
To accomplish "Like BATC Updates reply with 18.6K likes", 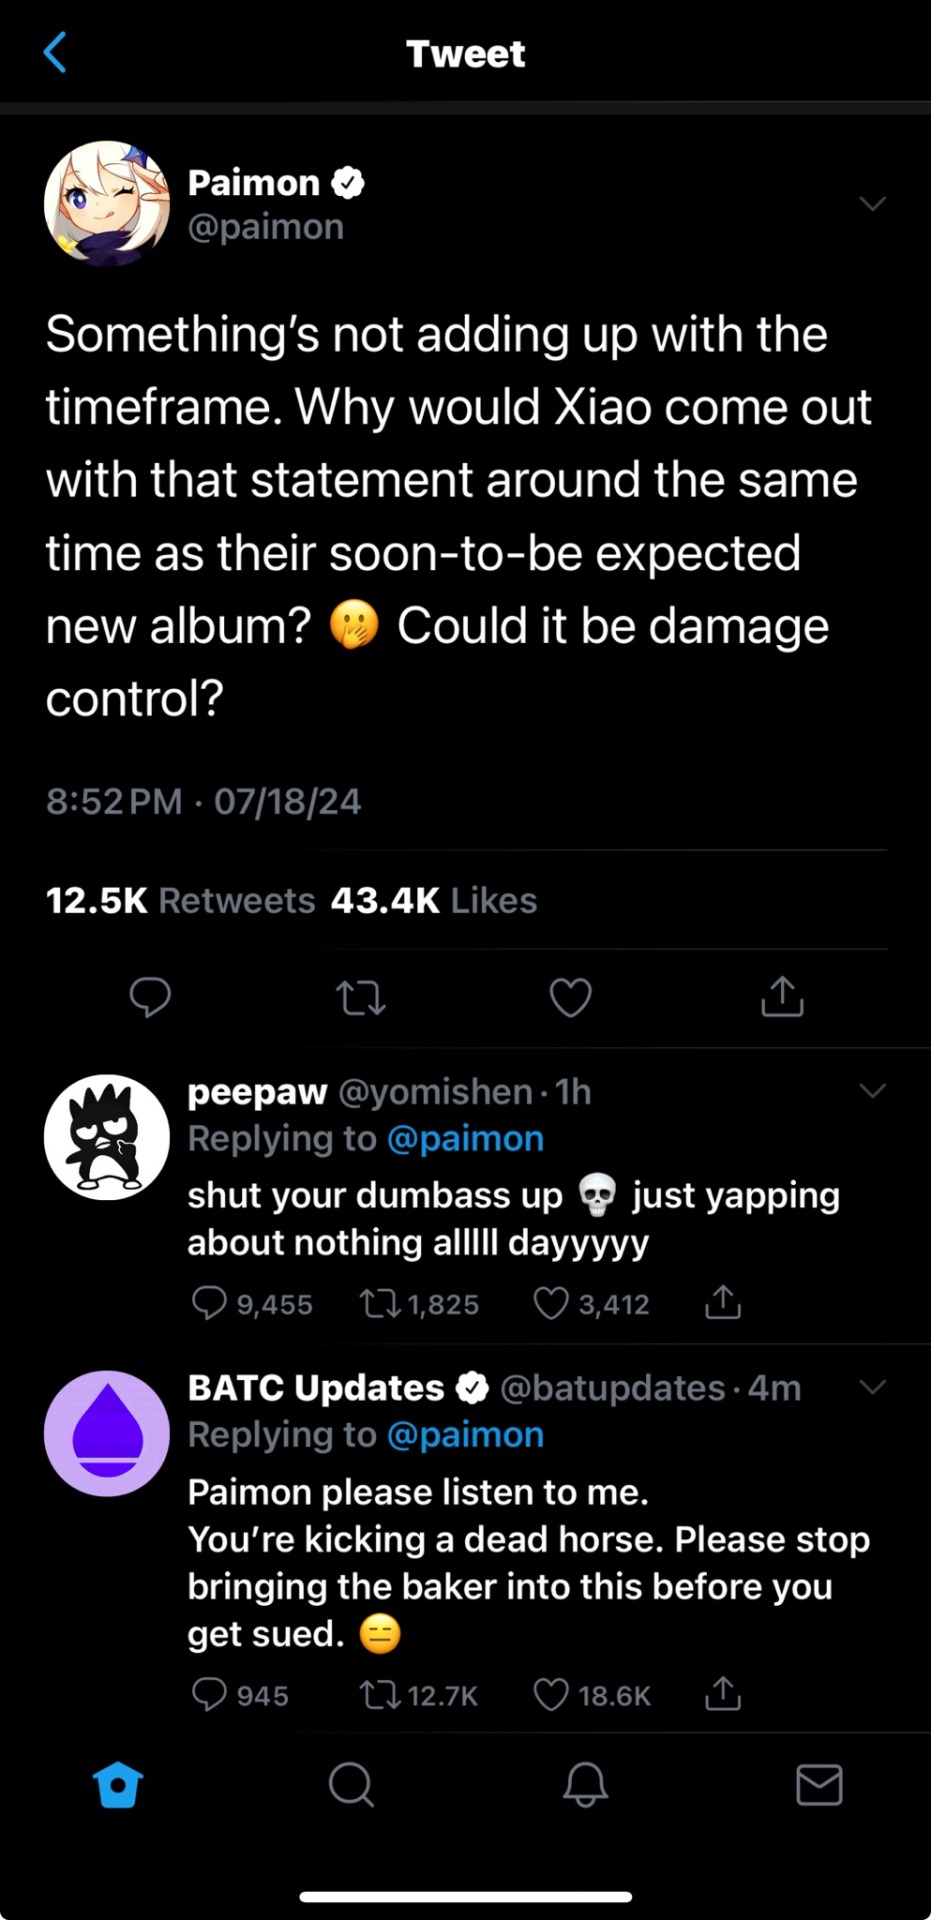I will tap(551, 1694).
